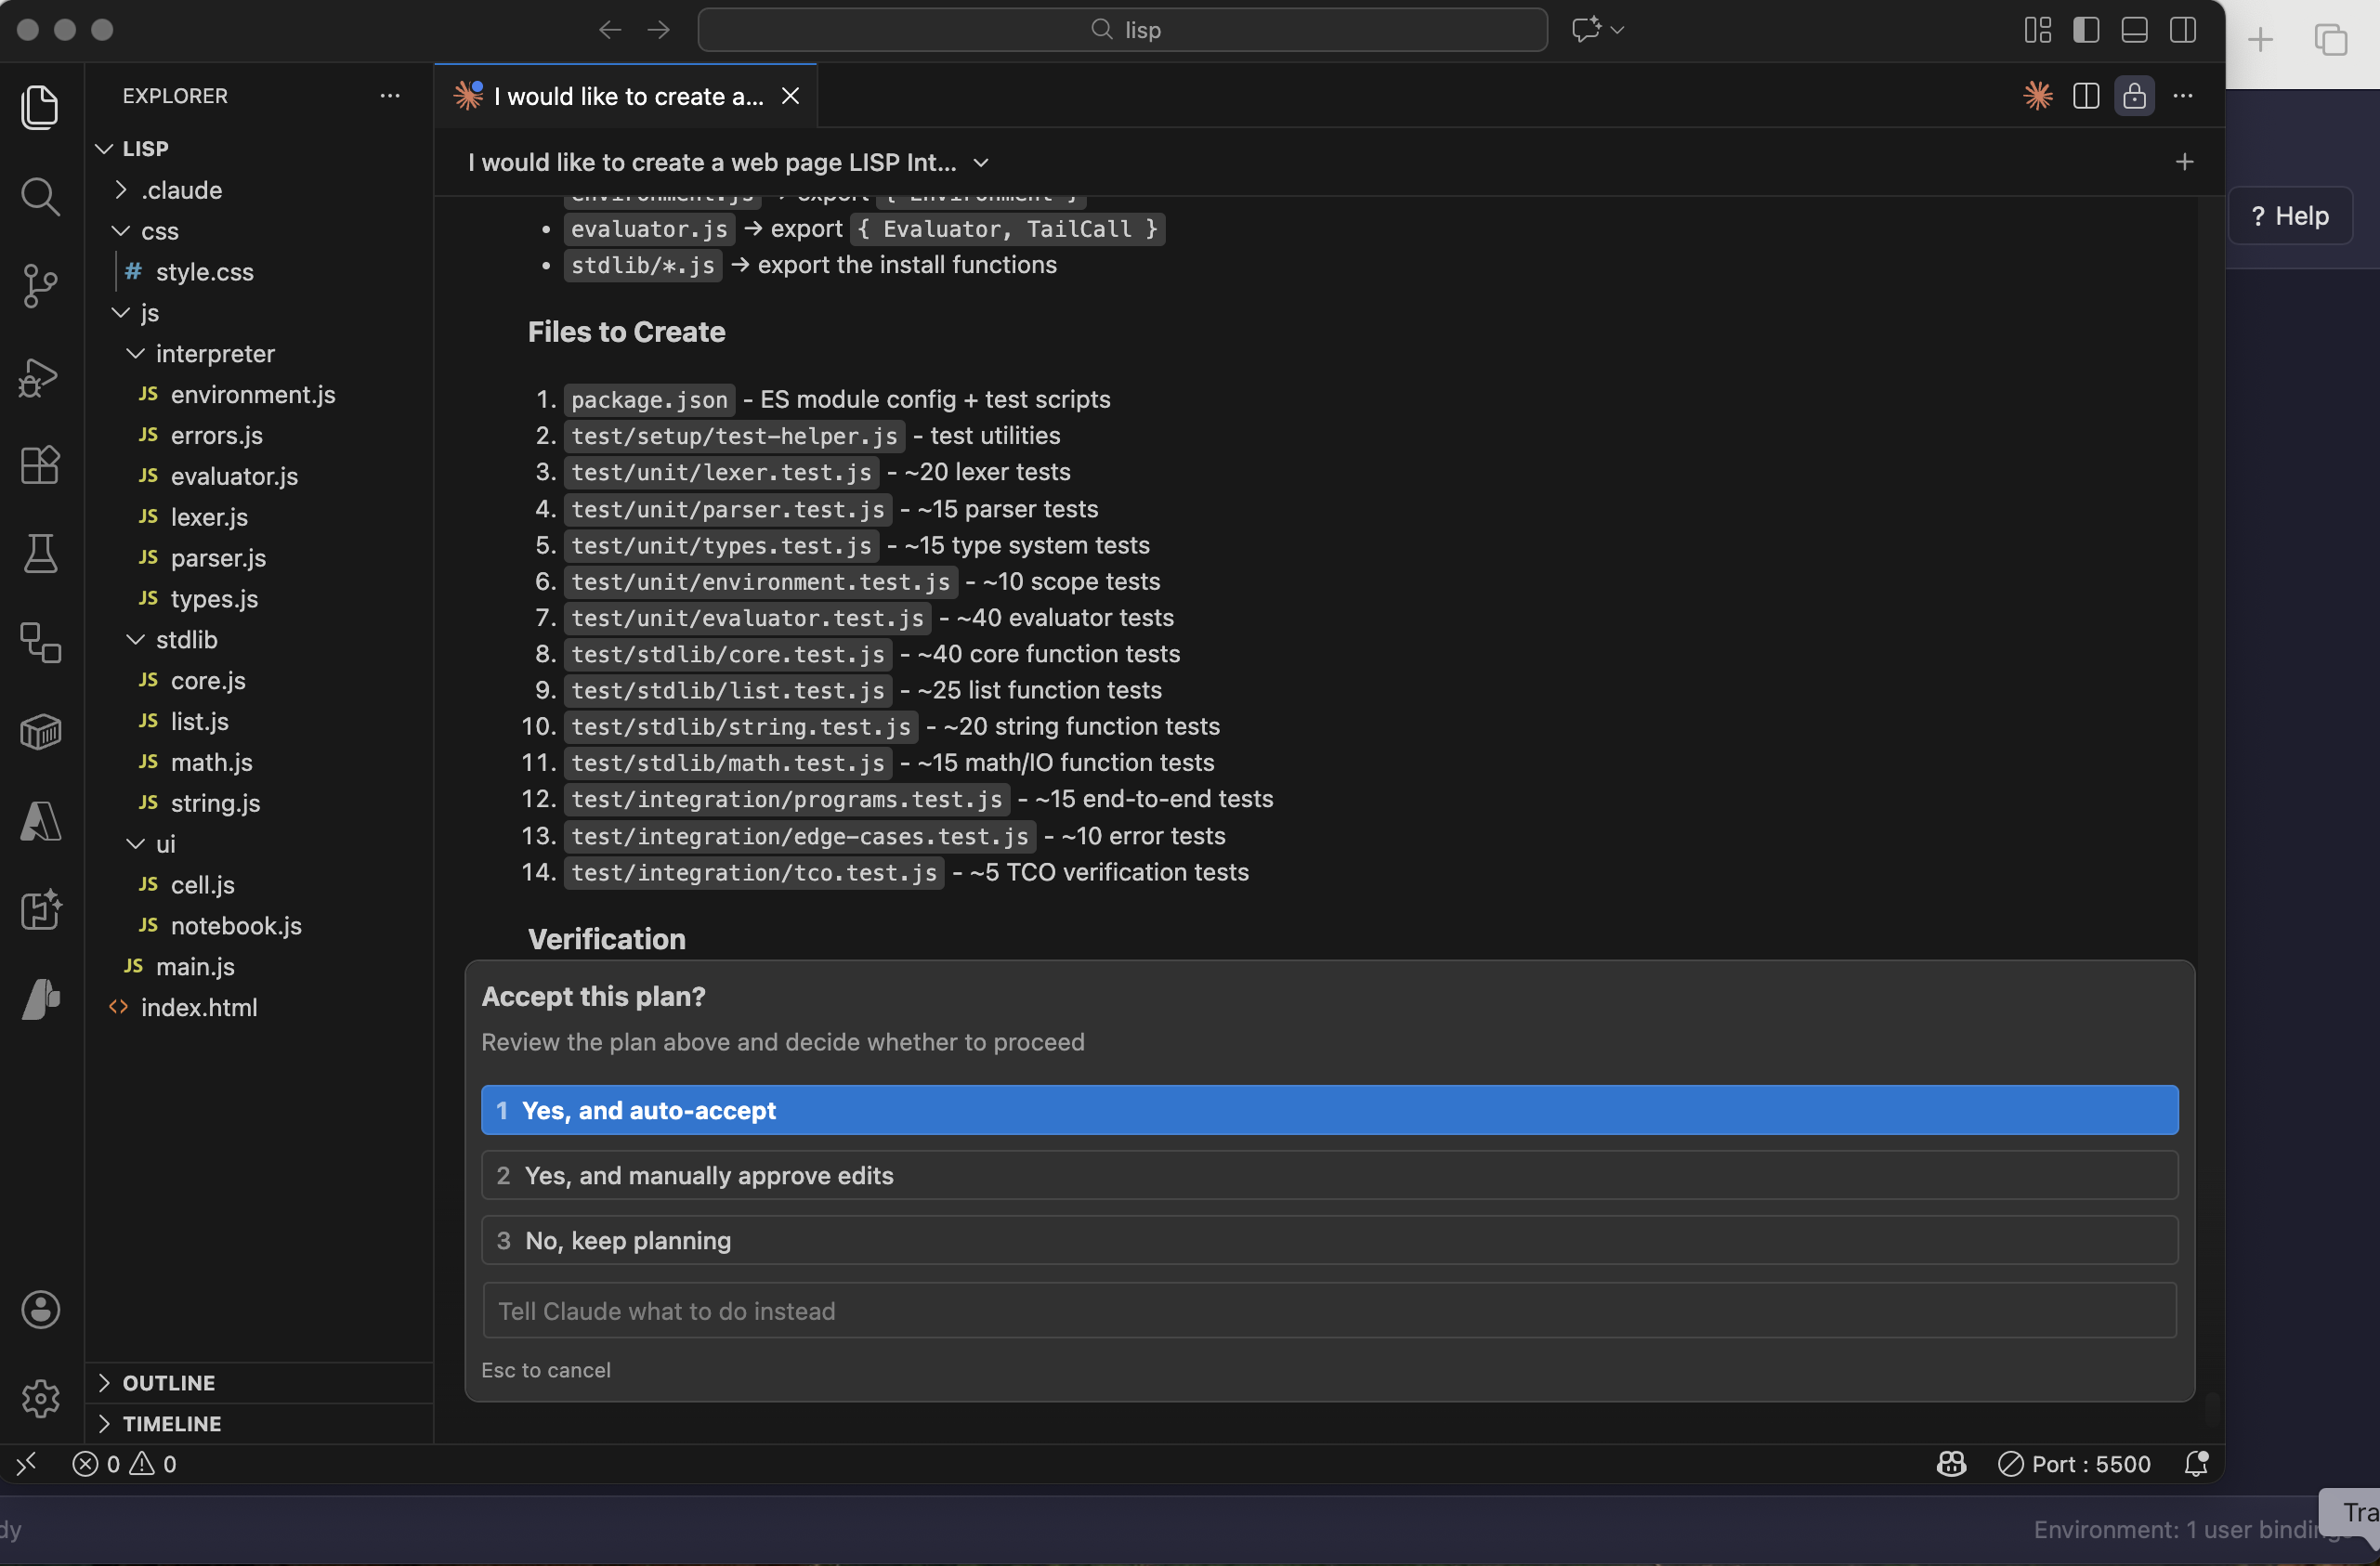Open the Testing flask view

tap(40, 553)
